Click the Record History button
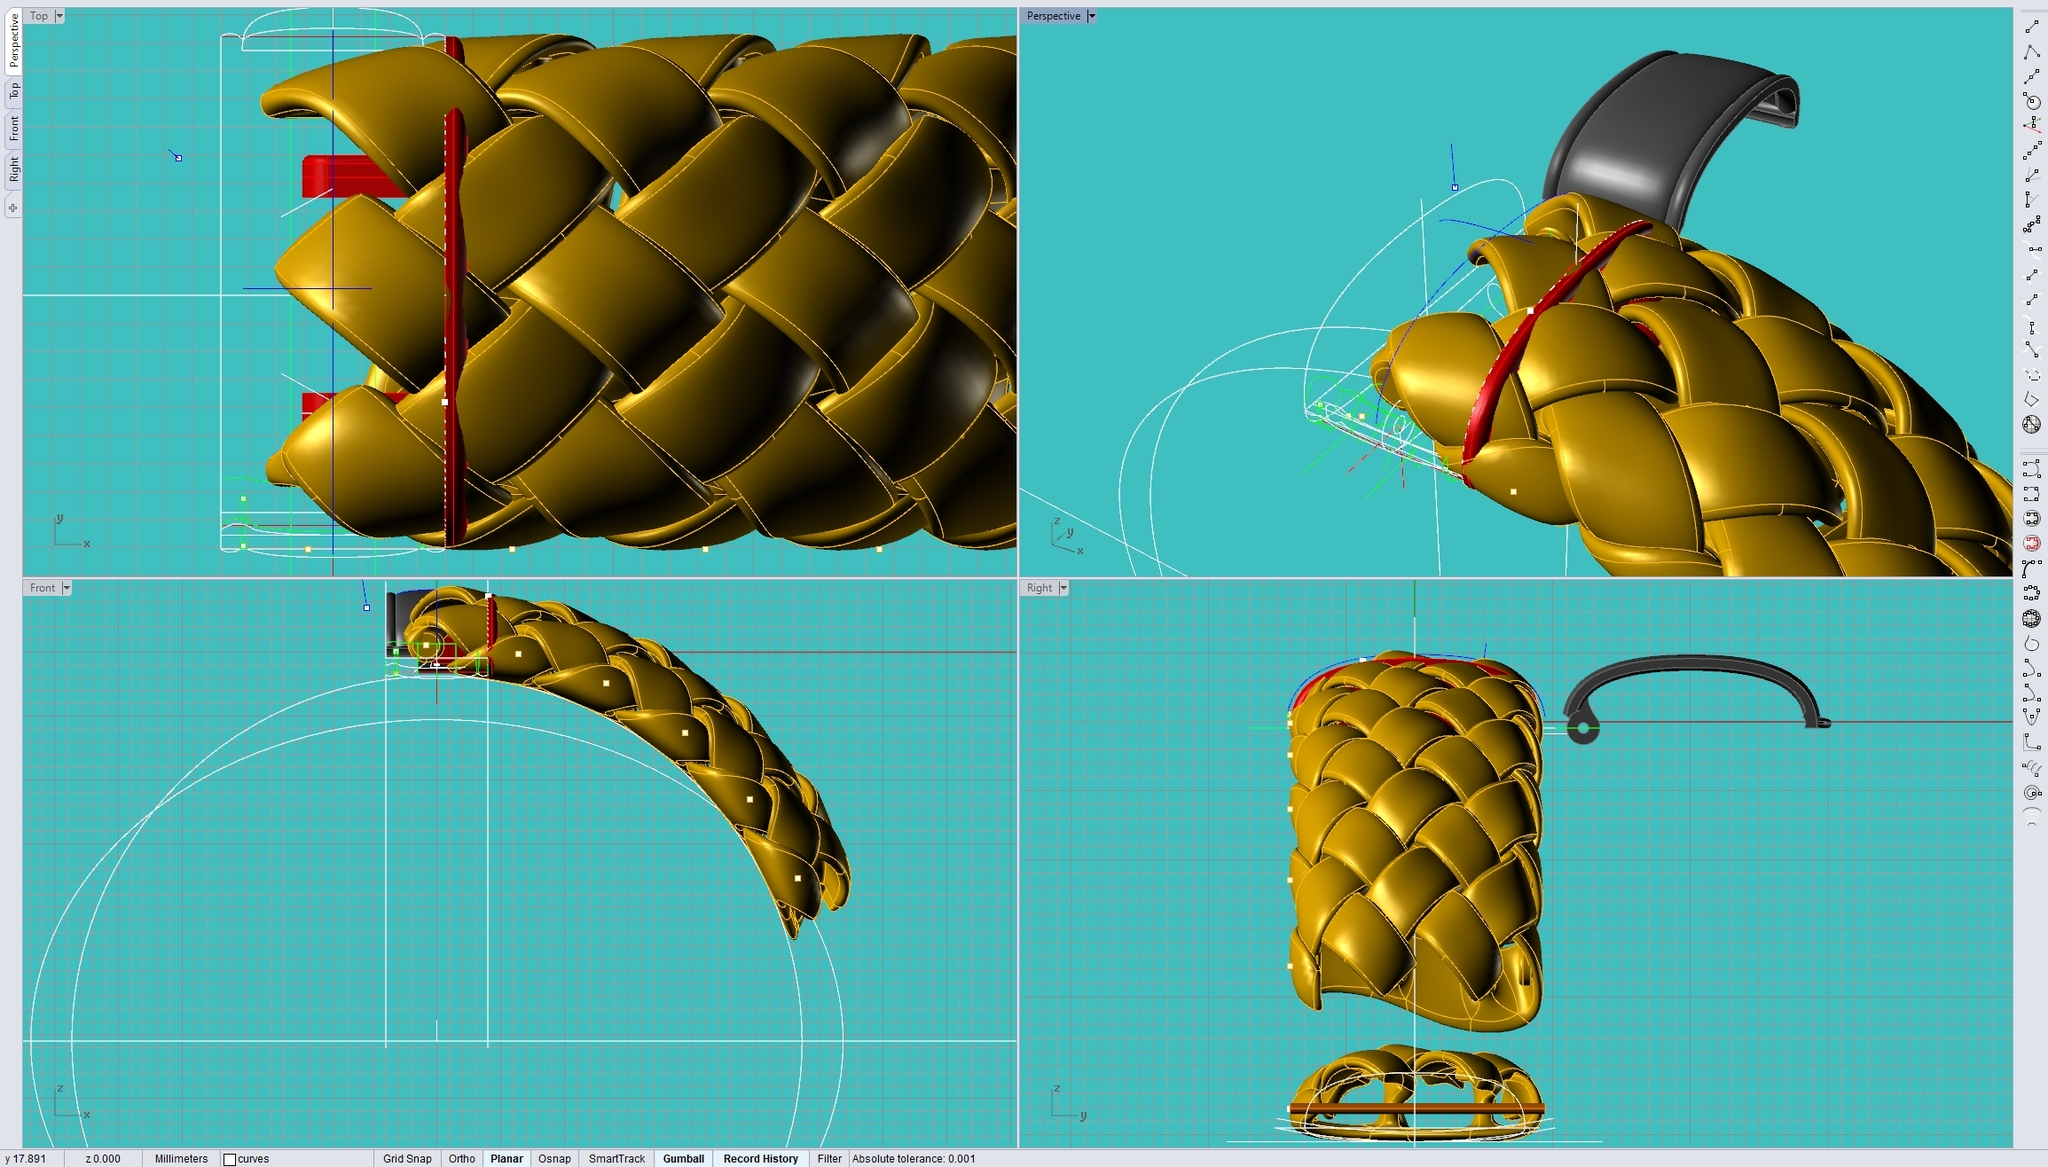The image size is (2048, 1167). pos(760,1158)
